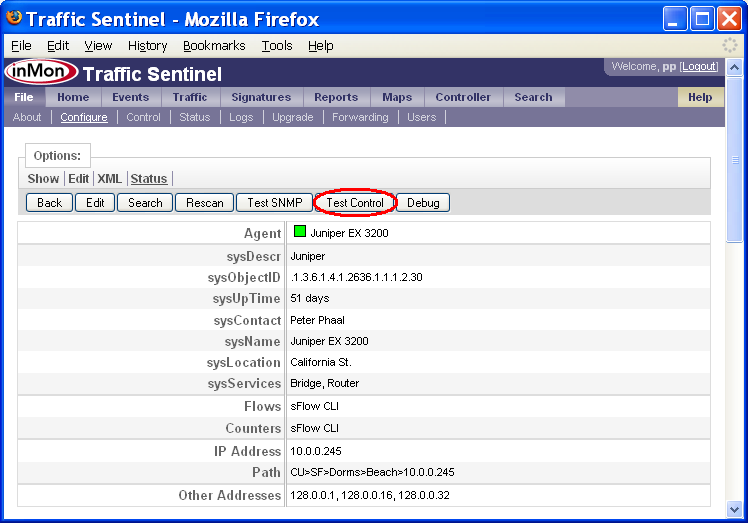
Task: Click the IP Address value 10.0.0.245
Action: pos(316,451)
